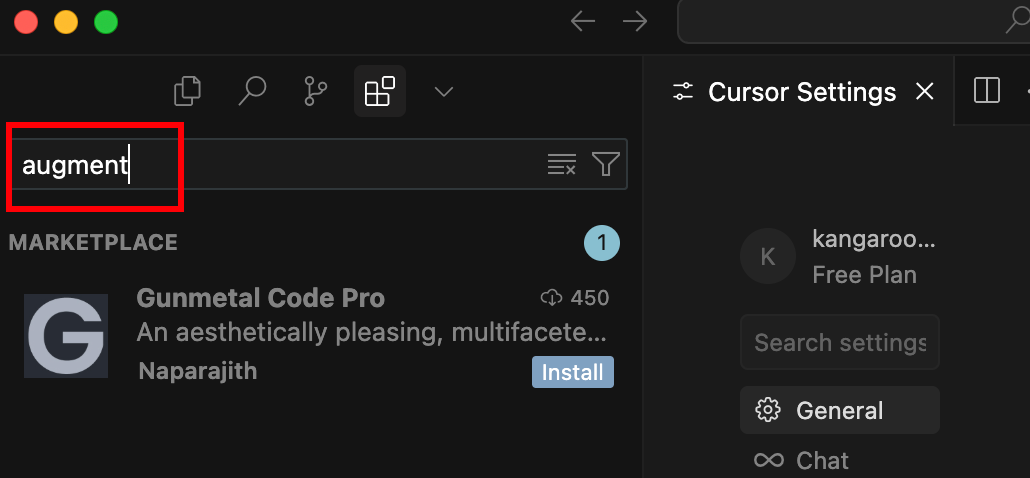Image resolution: width=1030 pixels, height=478 pixels.
Task: Close the Cursor Settings tab
Action: [924, 92]
